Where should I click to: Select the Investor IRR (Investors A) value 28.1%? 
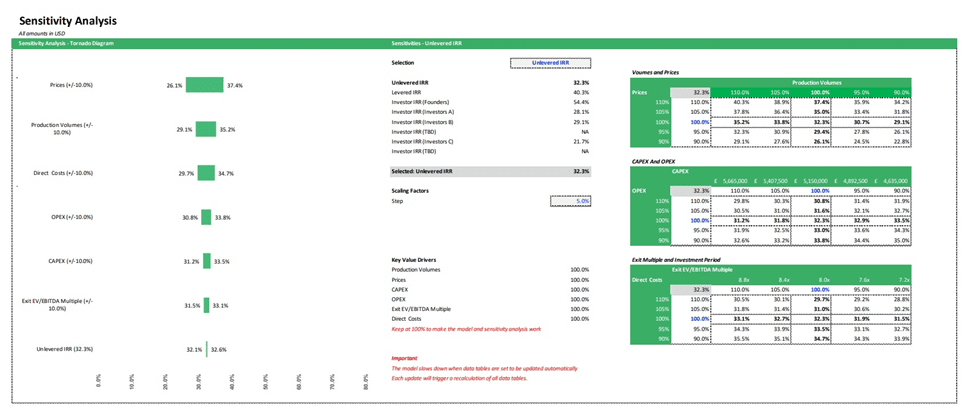point(581,112)
